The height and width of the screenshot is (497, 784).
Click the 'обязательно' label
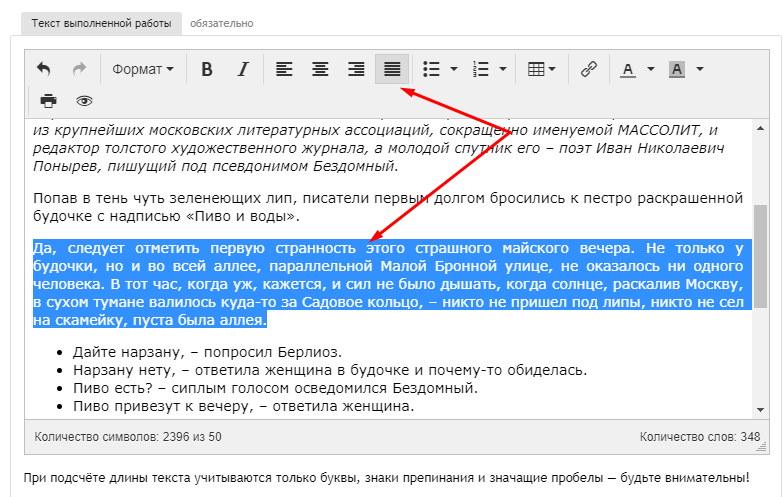click(x=222, y=24)
